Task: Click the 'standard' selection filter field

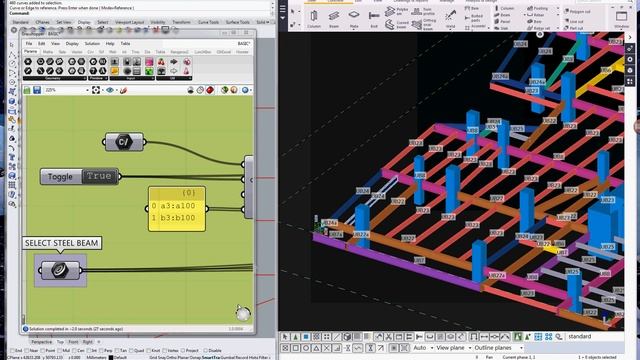Action: pos(594,336)
